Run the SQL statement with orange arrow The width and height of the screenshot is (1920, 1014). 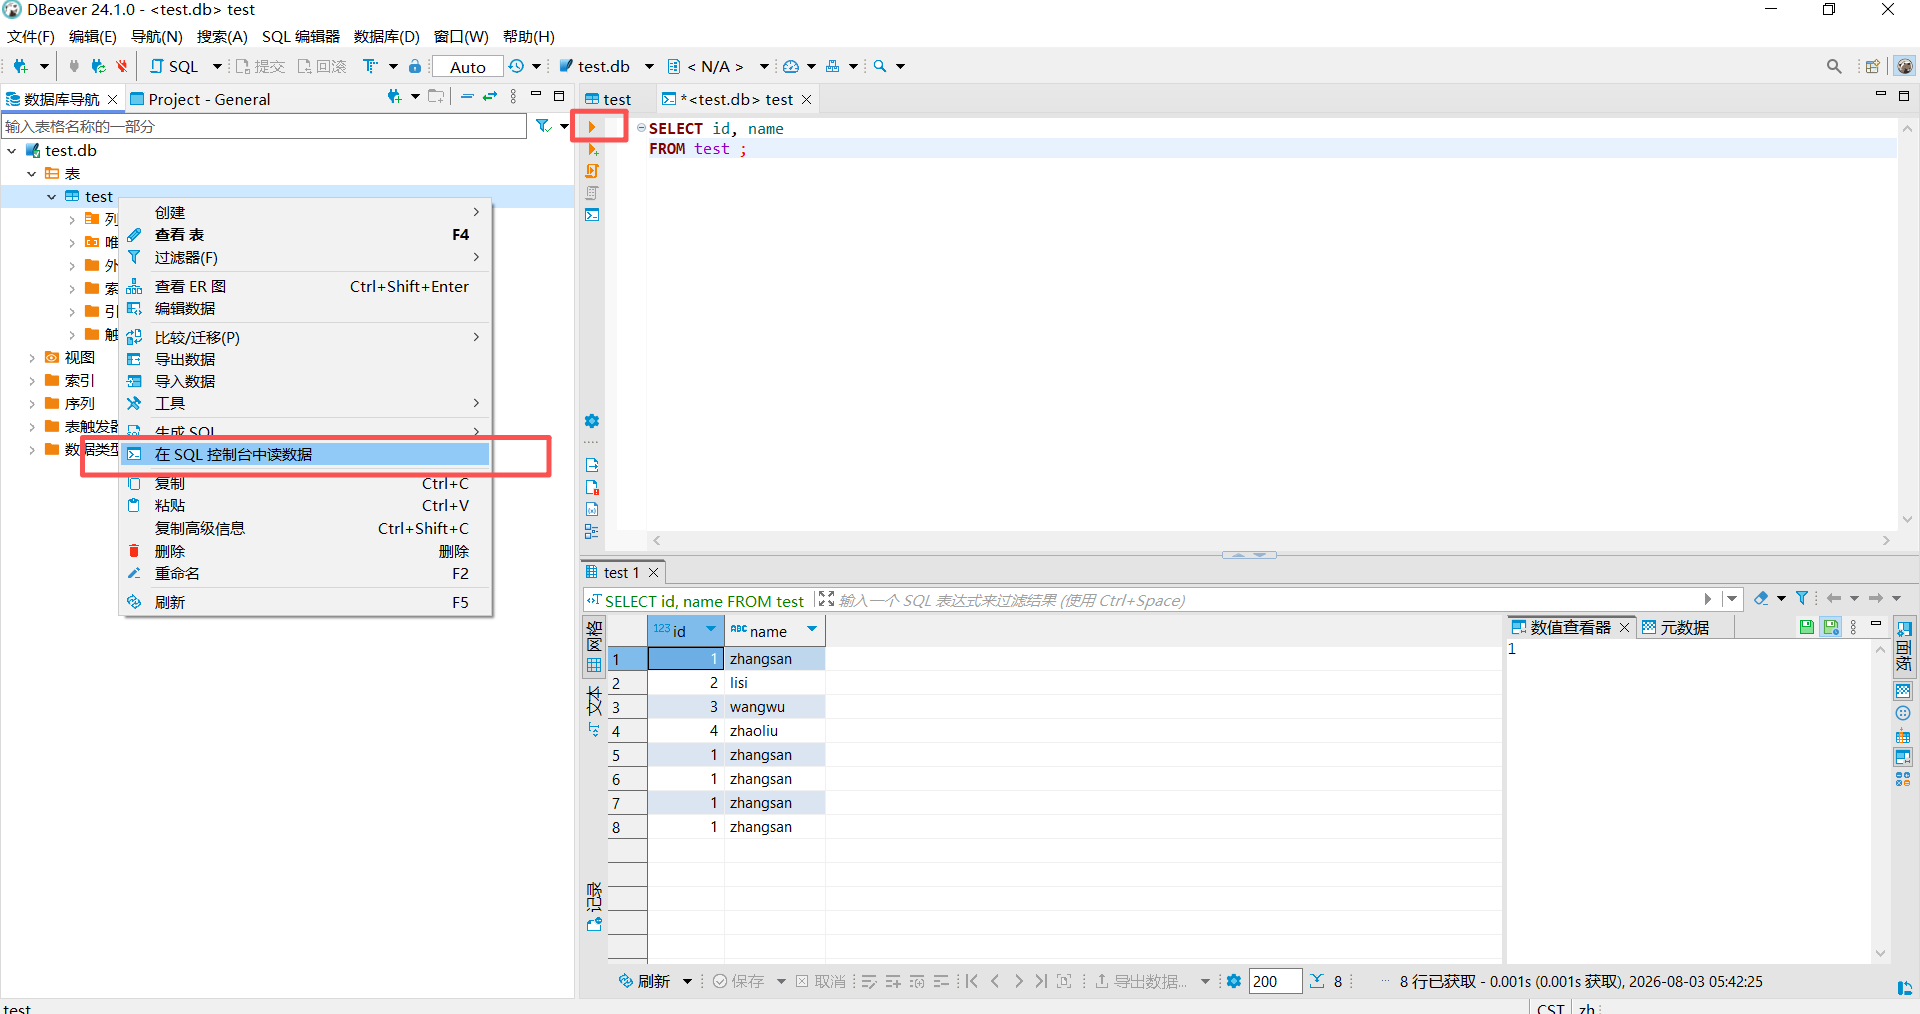pyautogui.click(x=592, y=127)
